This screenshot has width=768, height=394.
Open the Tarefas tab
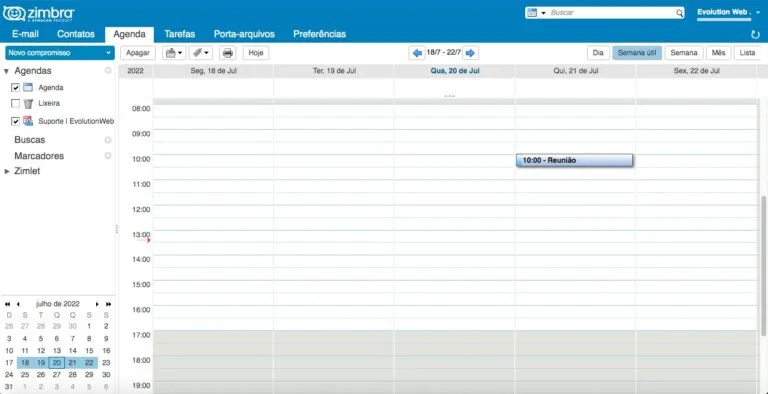(180, 34)
